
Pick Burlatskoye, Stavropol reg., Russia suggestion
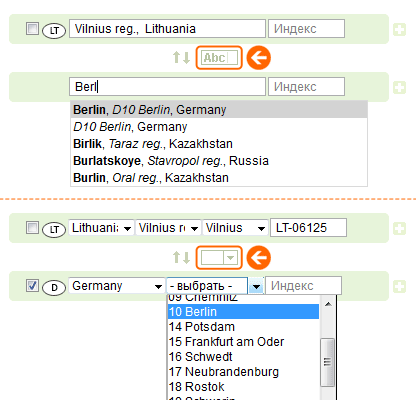click(x=219, y=161)
